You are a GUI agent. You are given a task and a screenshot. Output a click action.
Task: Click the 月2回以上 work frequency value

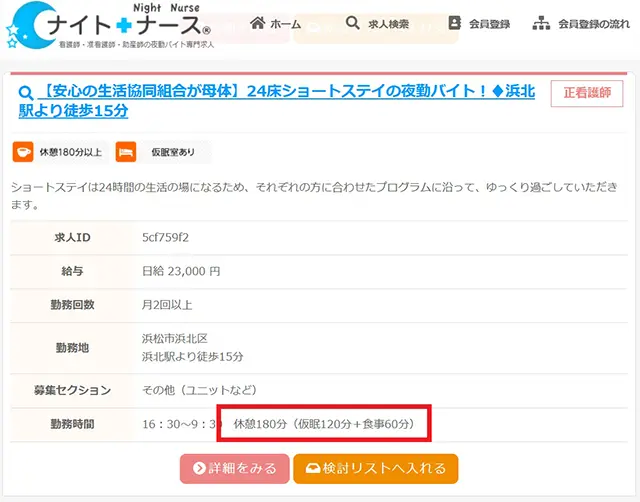167,304
